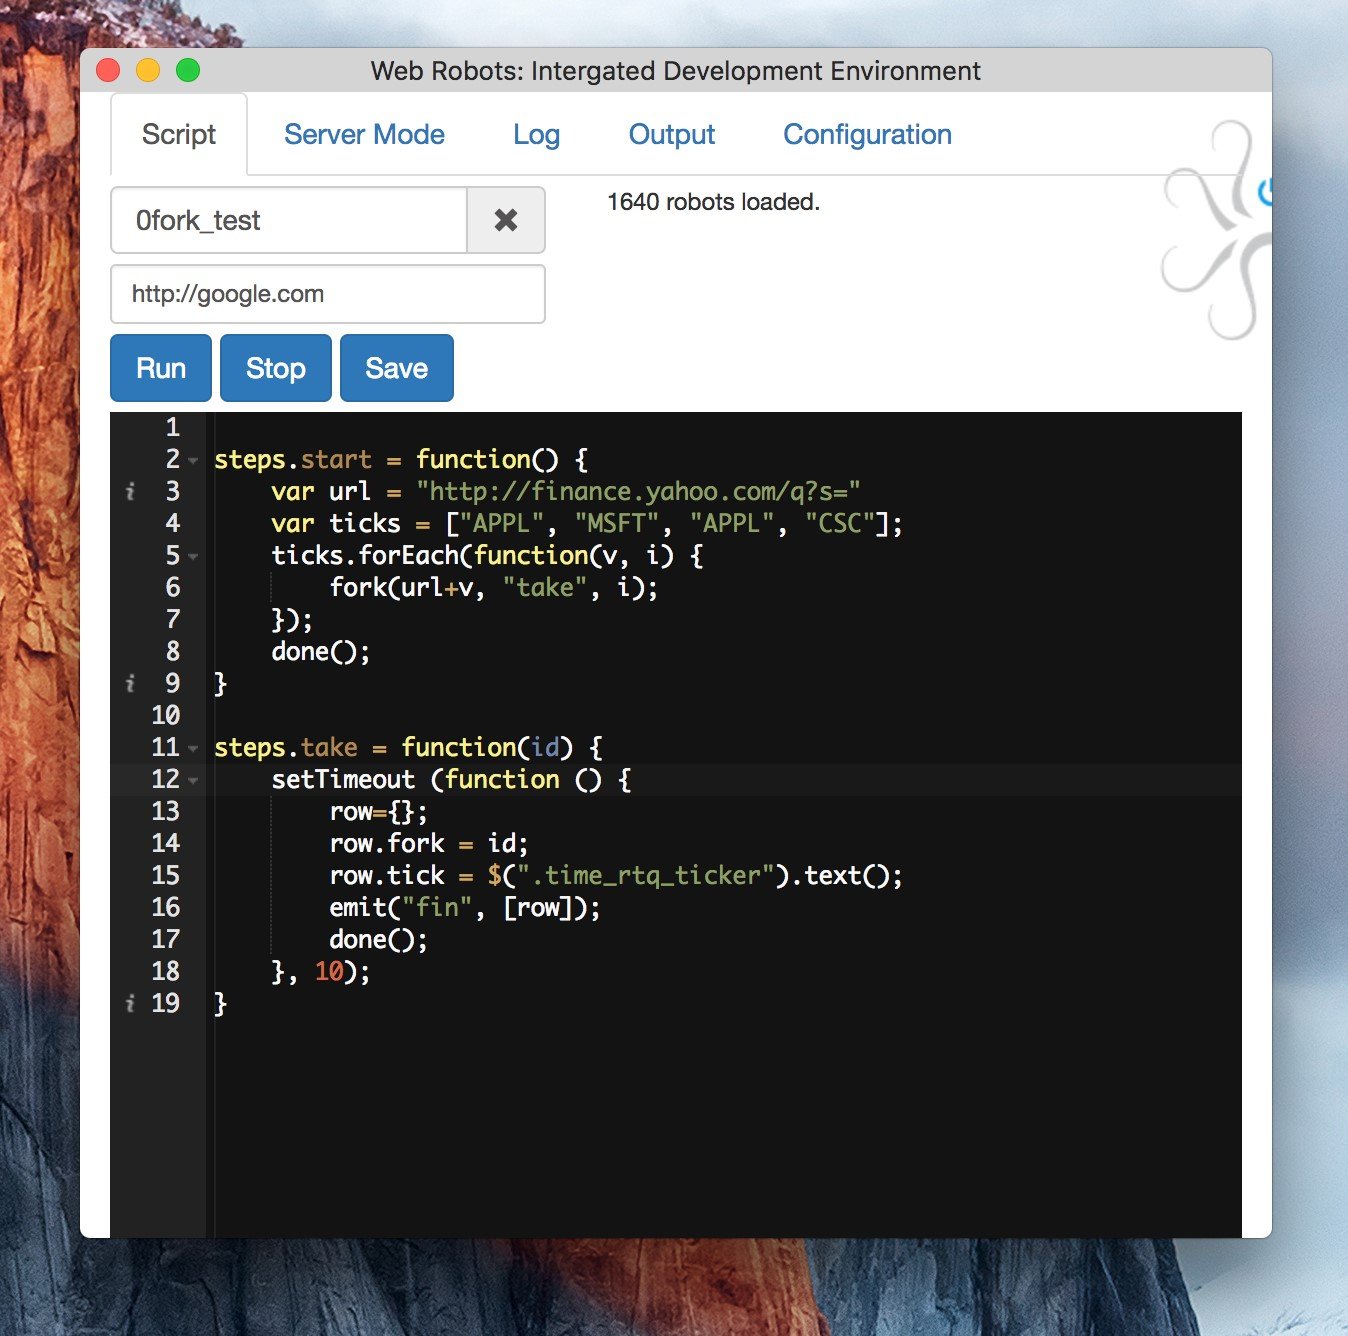Click the 'row.tick' line with the time_rtq_ticker selector
This screenshot has width=1348, height=1336.
pyautogui.click(x=616, y=875)
